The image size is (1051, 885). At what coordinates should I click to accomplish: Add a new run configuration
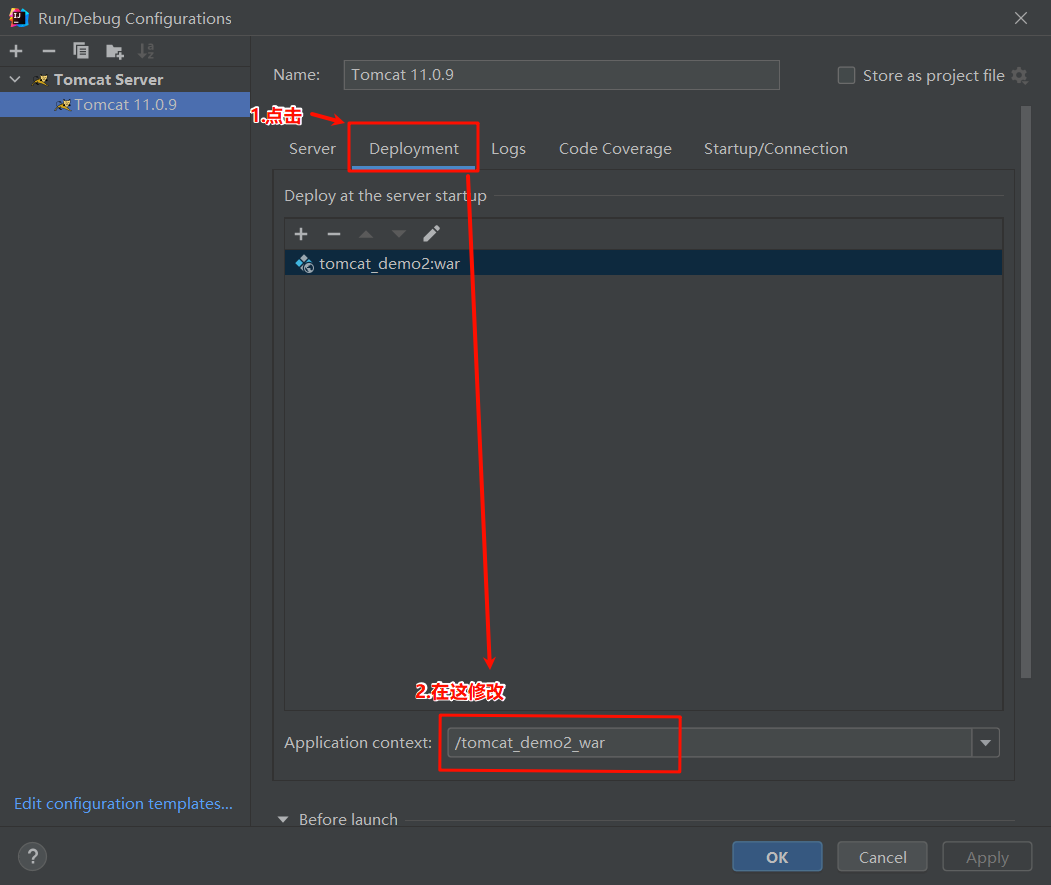16,51
